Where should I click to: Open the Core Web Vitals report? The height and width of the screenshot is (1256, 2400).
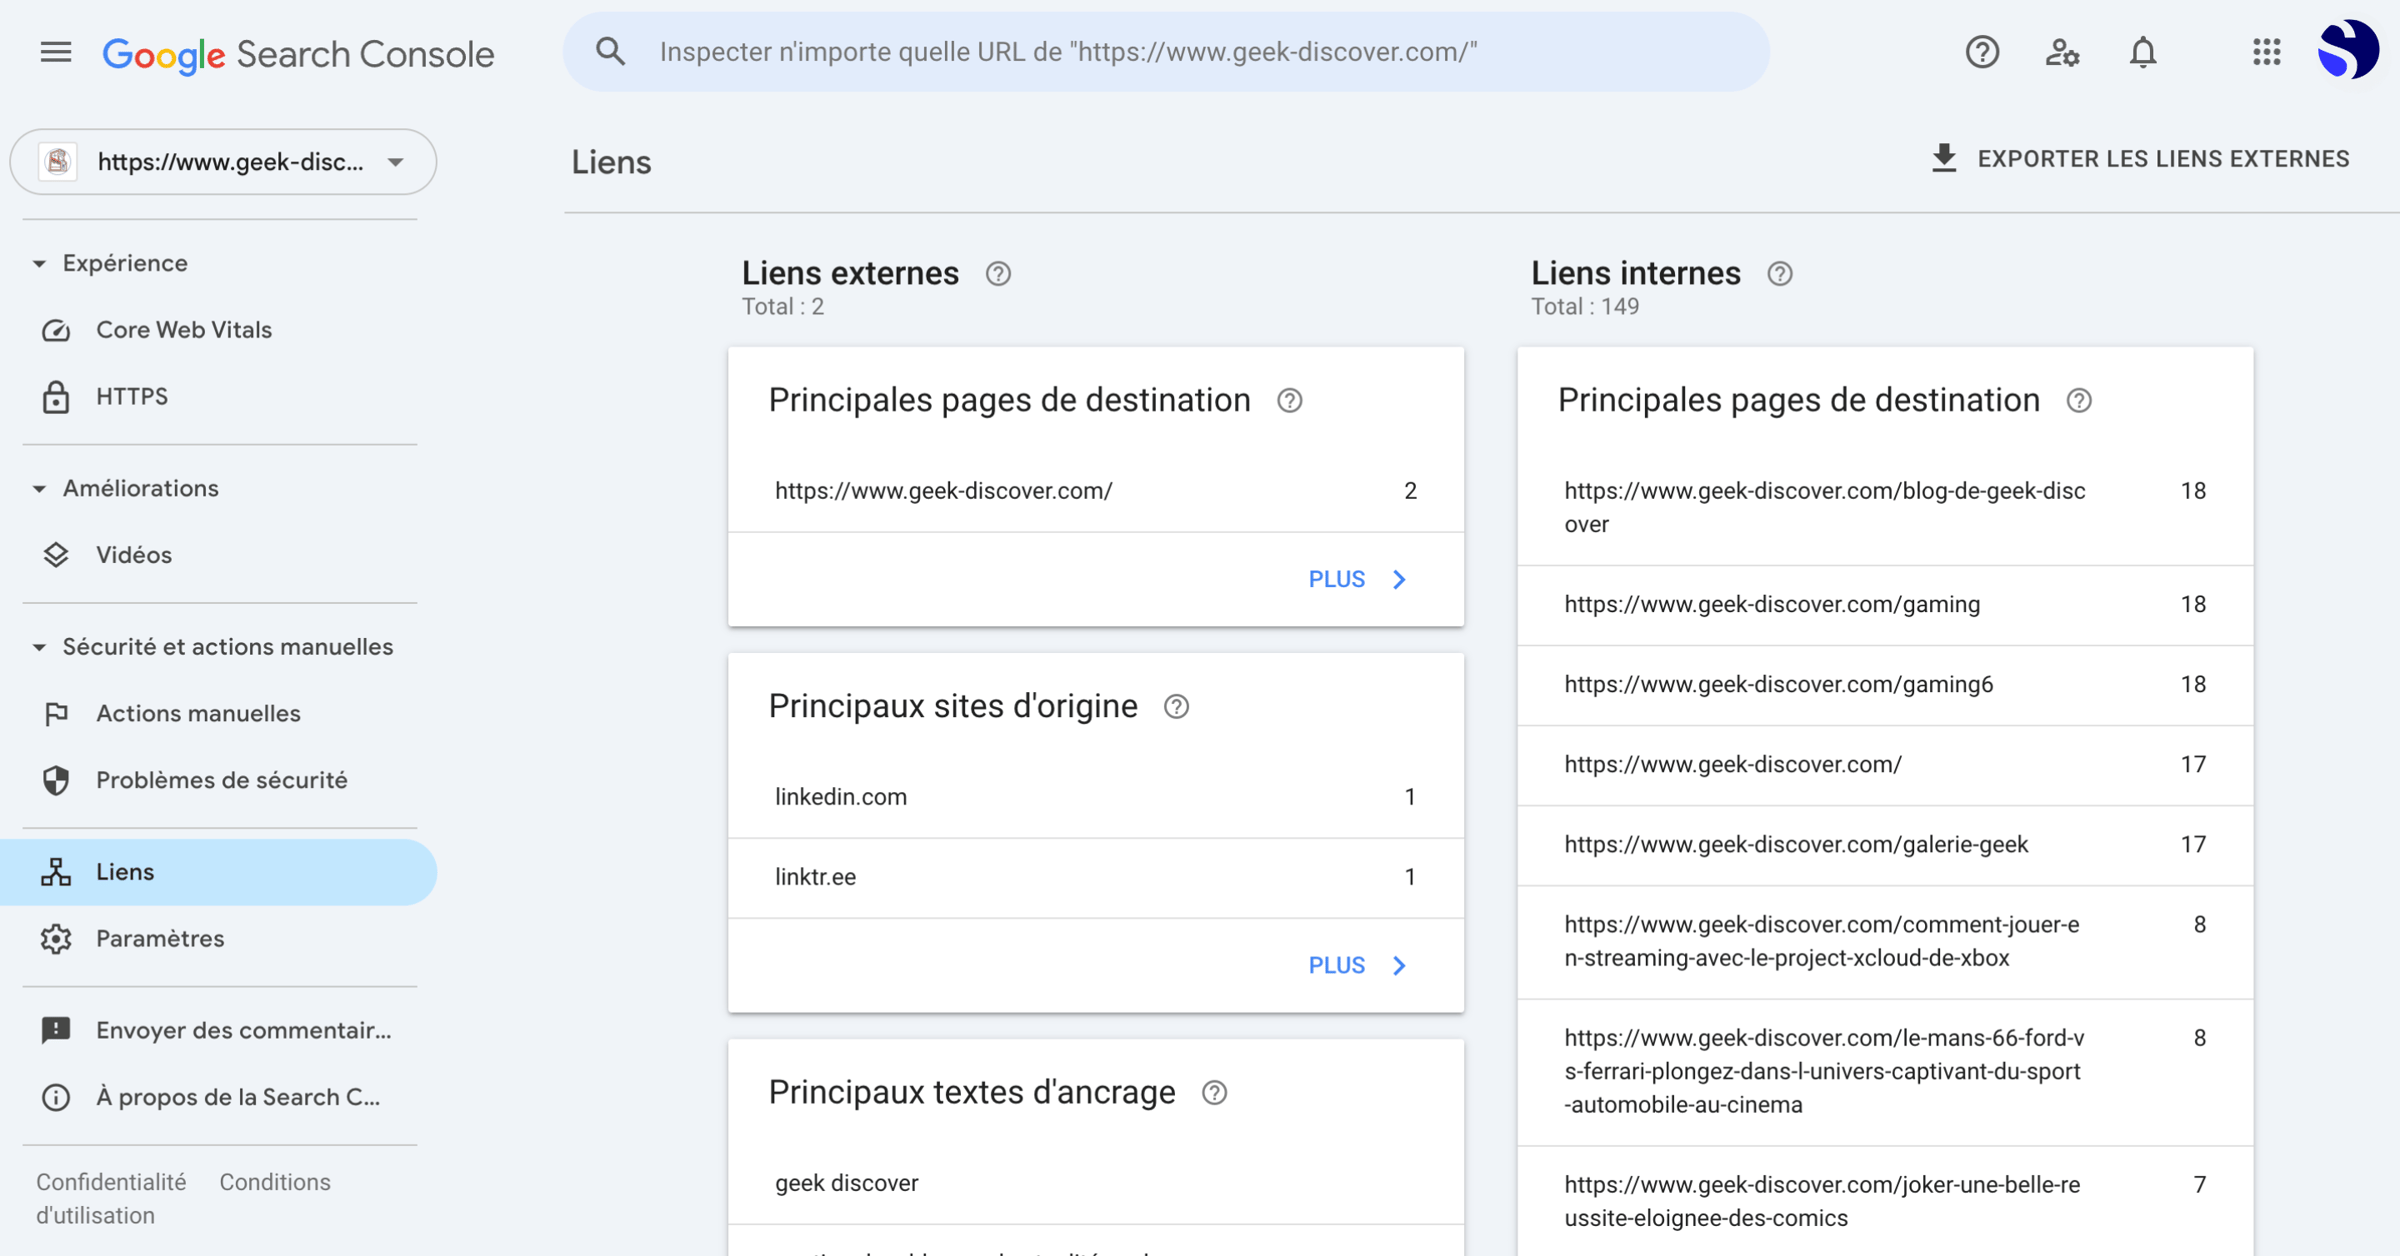point(183,329)
